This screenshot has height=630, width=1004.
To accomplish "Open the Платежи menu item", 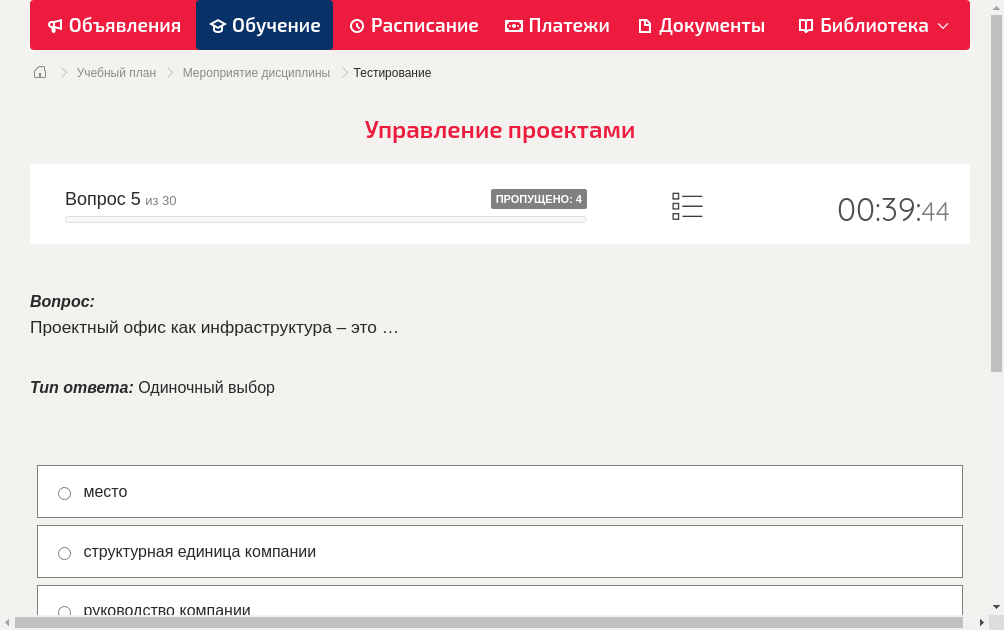I will pos(557,25).
